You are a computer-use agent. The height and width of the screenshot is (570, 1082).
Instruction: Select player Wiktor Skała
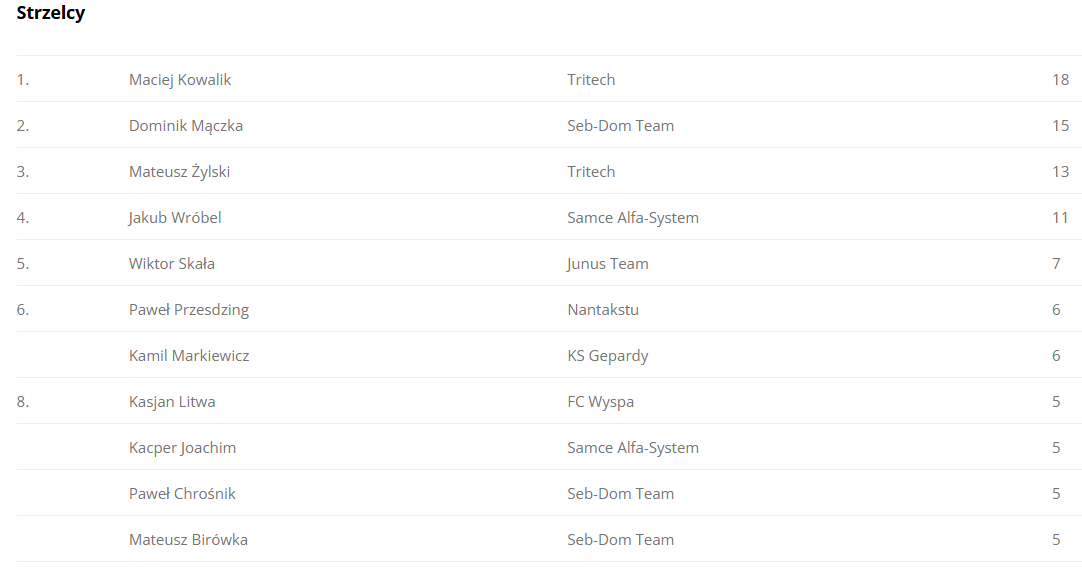pos(172,264)
